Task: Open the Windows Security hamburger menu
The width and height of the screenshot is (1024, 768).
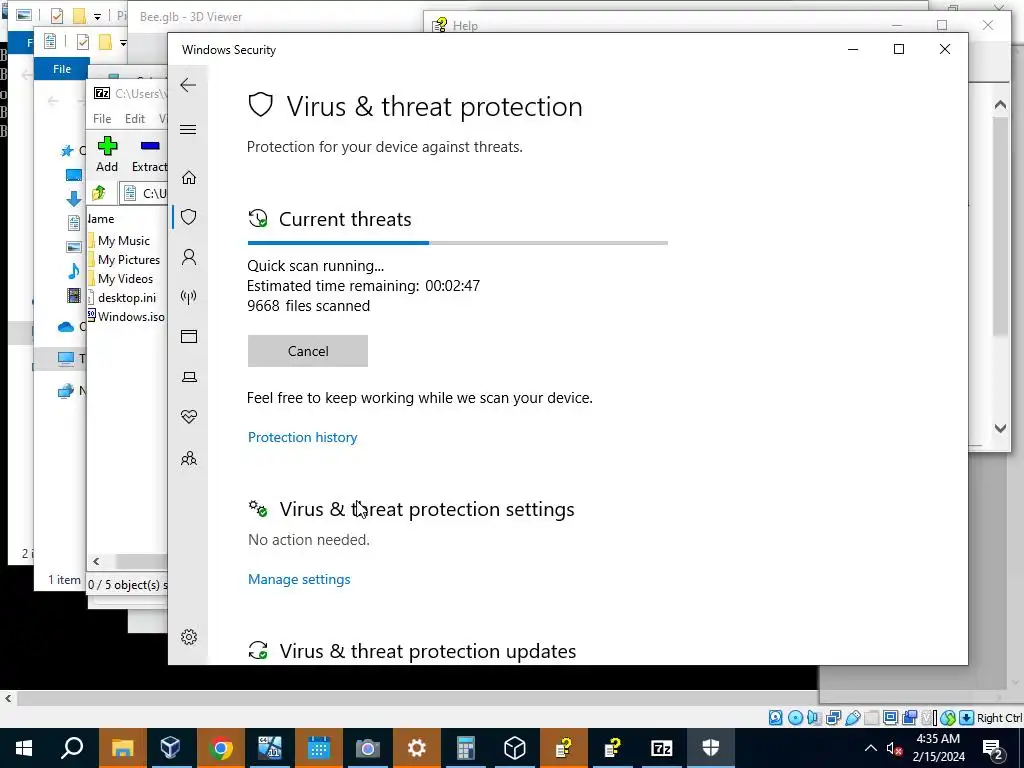Action: [x=188, y=129]
